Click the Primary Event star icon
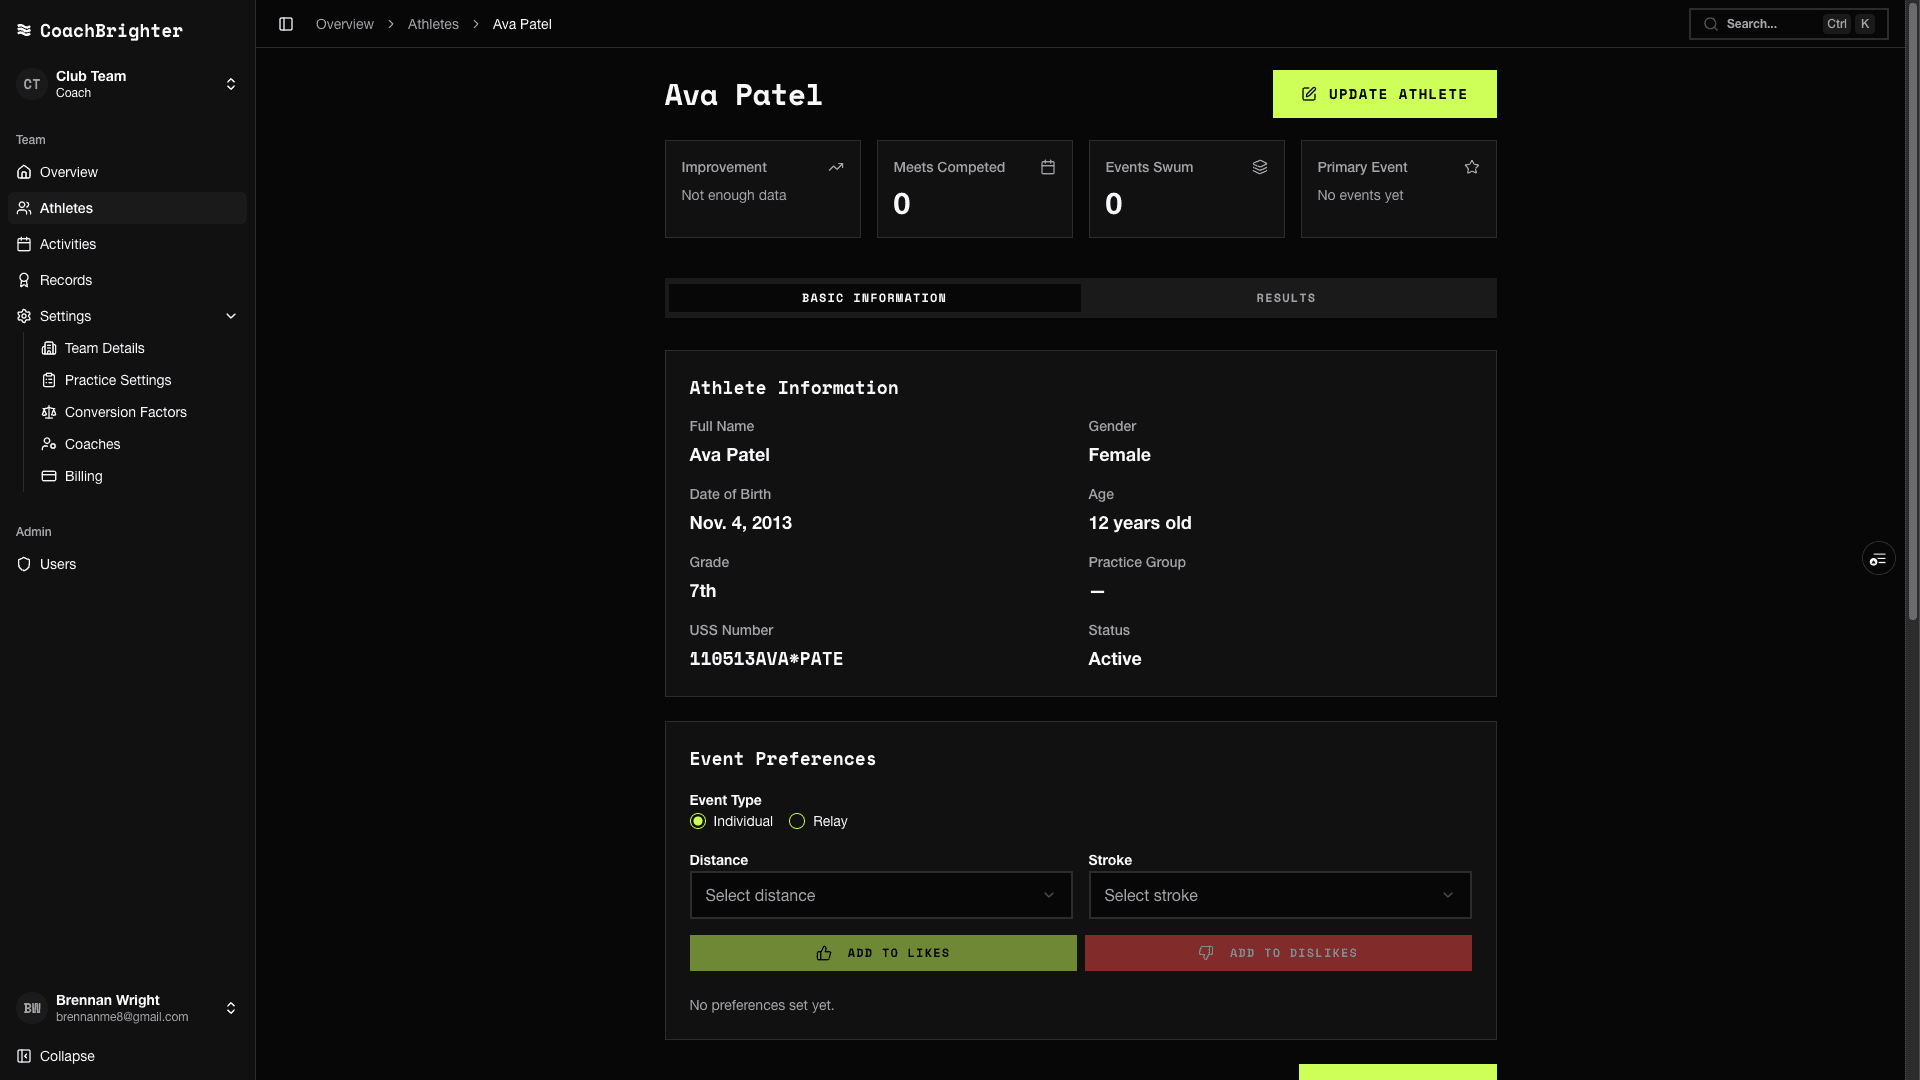Viewport: 1920px width, 1080px height. click(x=1472, y=167)
